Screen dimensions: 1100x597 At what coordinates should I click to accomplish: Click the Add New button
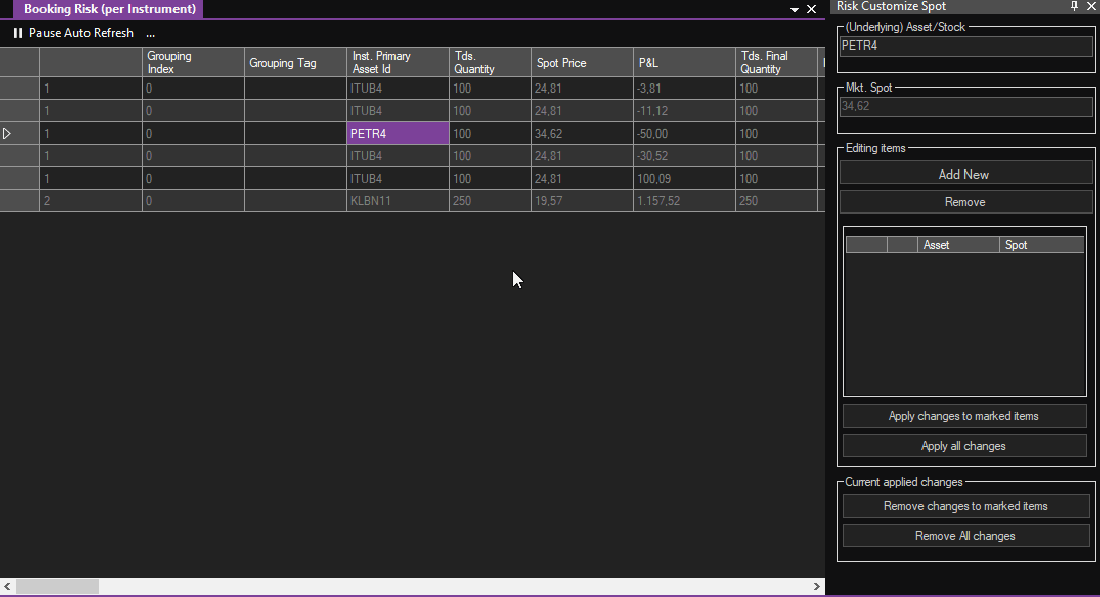tap(965, 174)
